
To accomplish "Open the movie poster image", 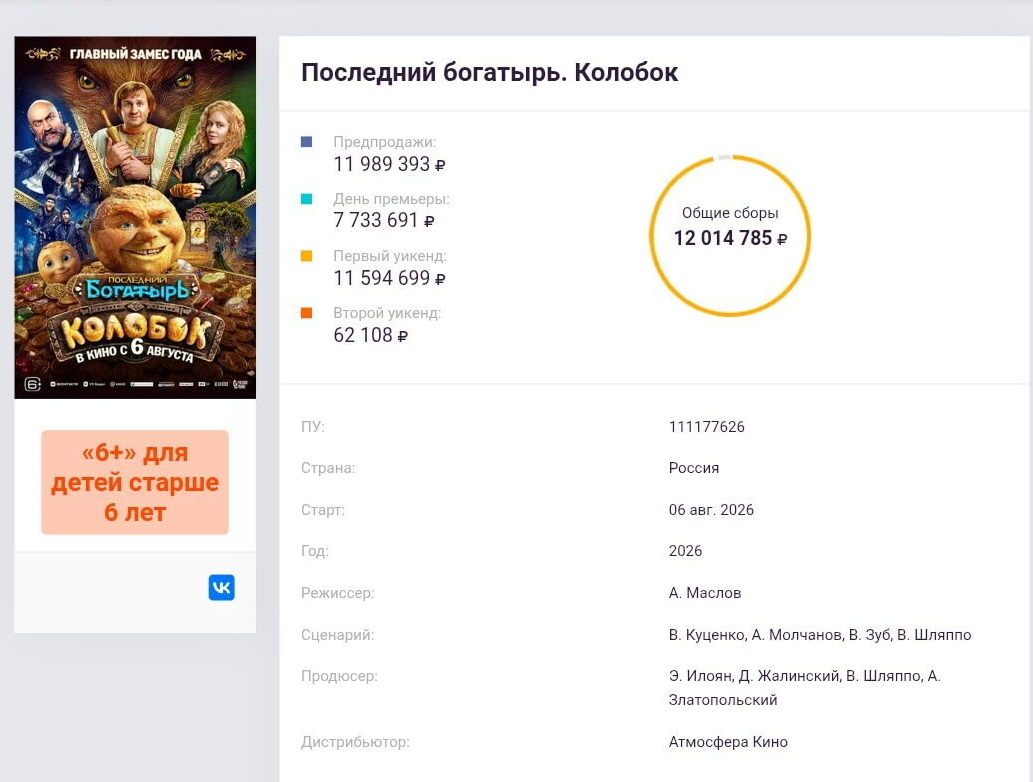I will 135,217.
